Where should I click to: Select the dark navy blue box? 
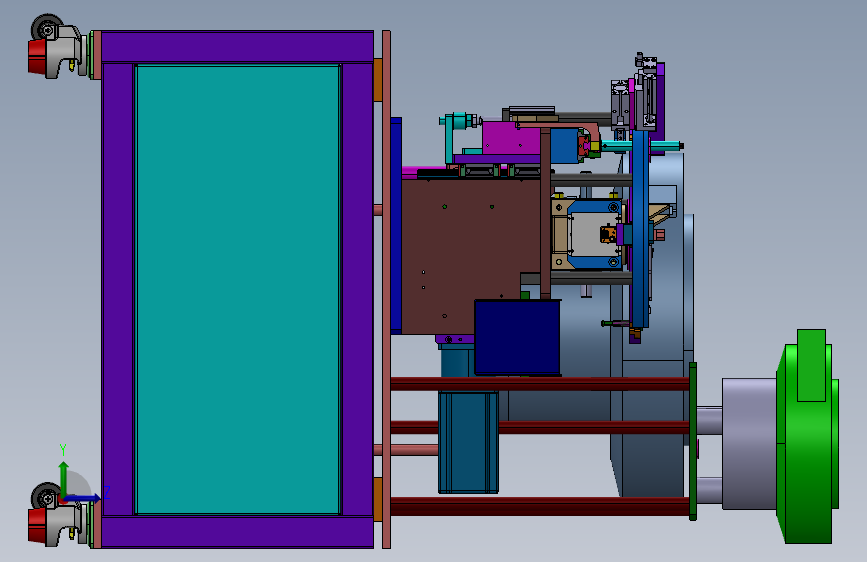pos(518,337)
